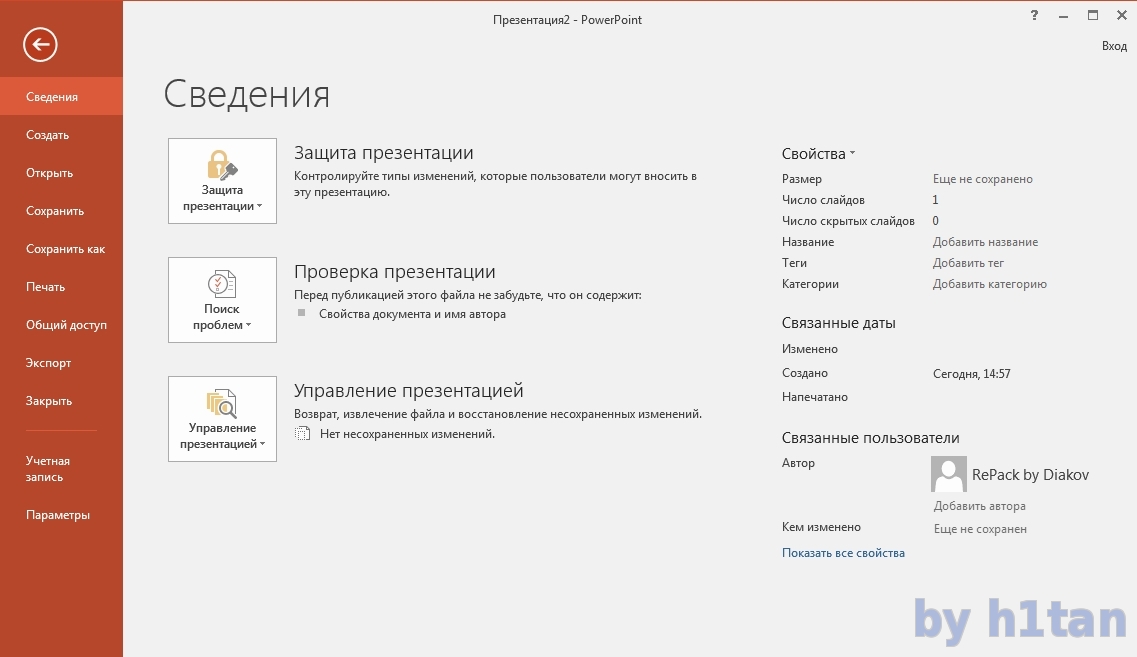Click the Добавить тег field
Viewport: 1137px width, 657px height.
[x=968, y=263]
